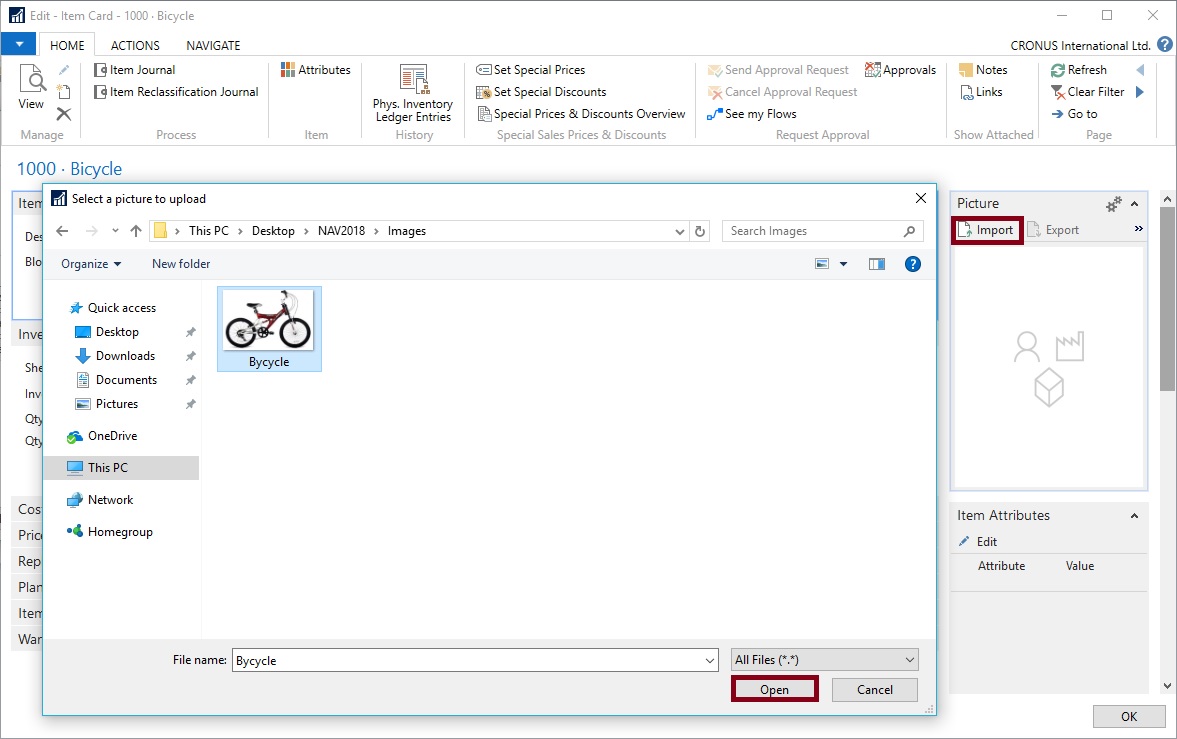
Task: Click the dialog's blue help icon
Action: coord(912,264)
